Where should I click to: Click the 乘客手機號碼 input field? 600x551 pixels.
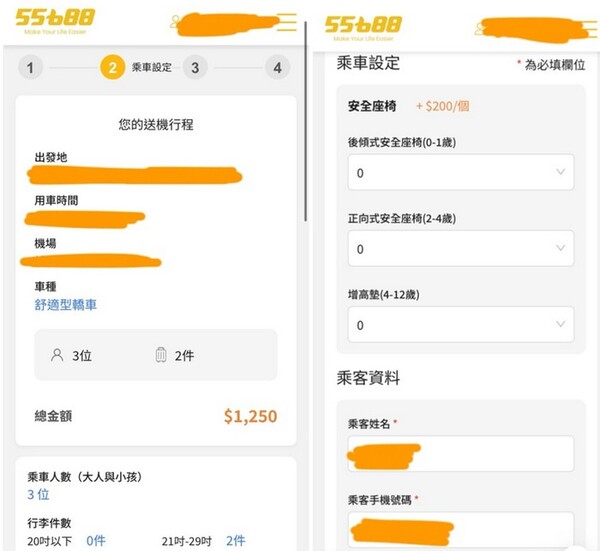click(461, 530)
